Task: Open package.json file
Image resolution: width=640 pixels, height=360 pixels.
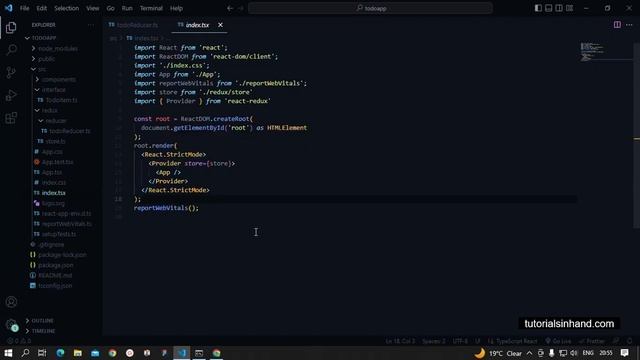Action: (56, 265)
